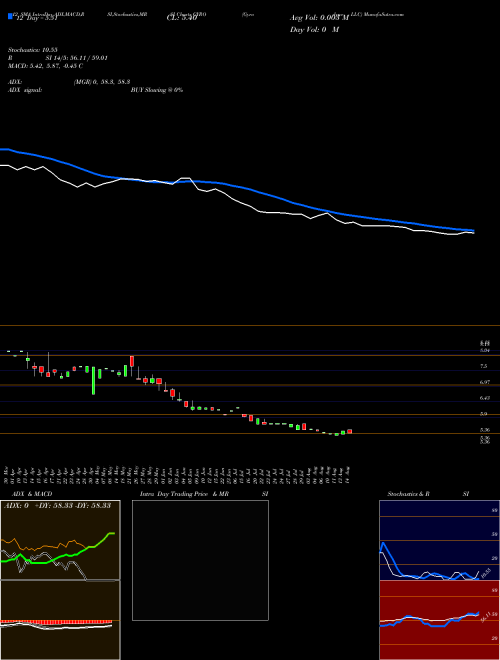500x660 pixels.
Task: Click the '(MGR) 0, 58.3, 58.3' ADX values
Action: [102, 84]
